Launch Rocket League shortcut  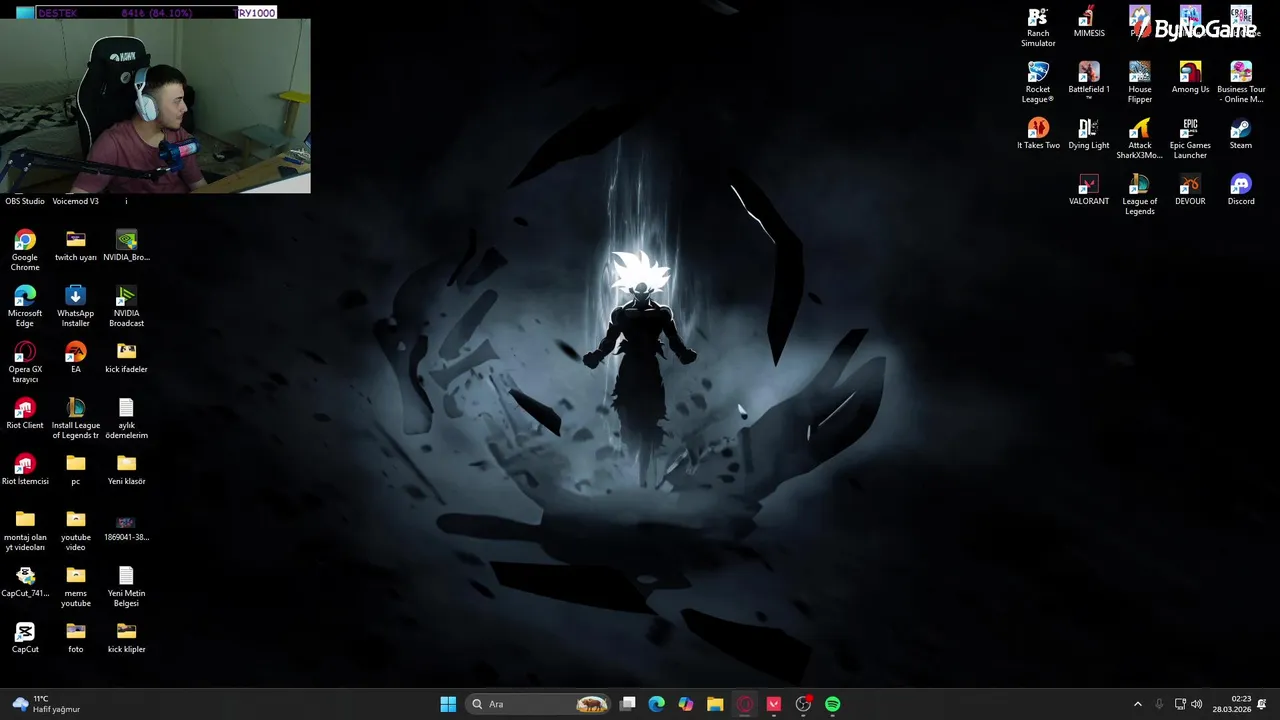tap(1038, 82)
